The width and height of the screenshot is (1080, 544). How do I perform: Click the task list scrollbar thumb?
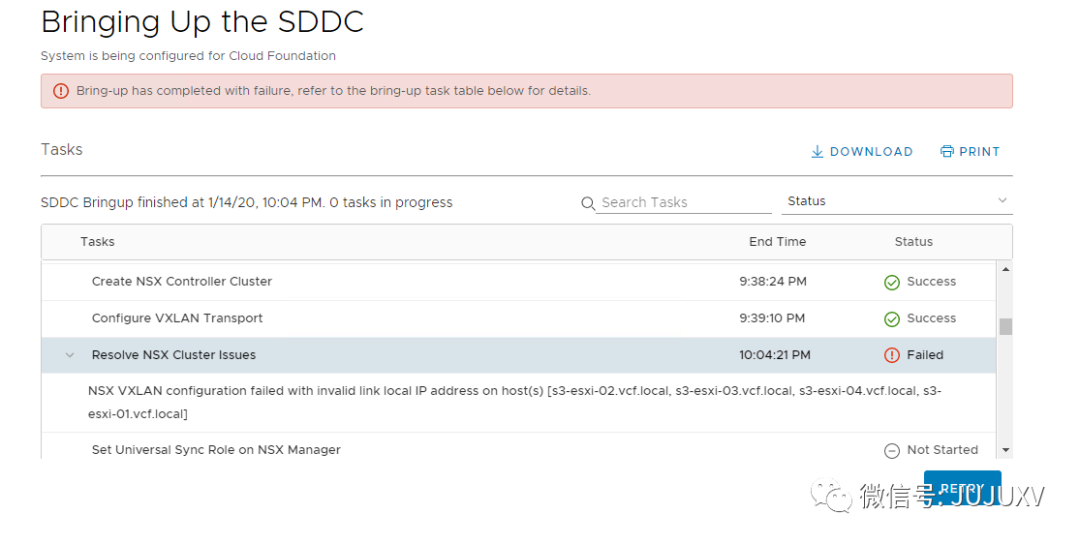1005,326
